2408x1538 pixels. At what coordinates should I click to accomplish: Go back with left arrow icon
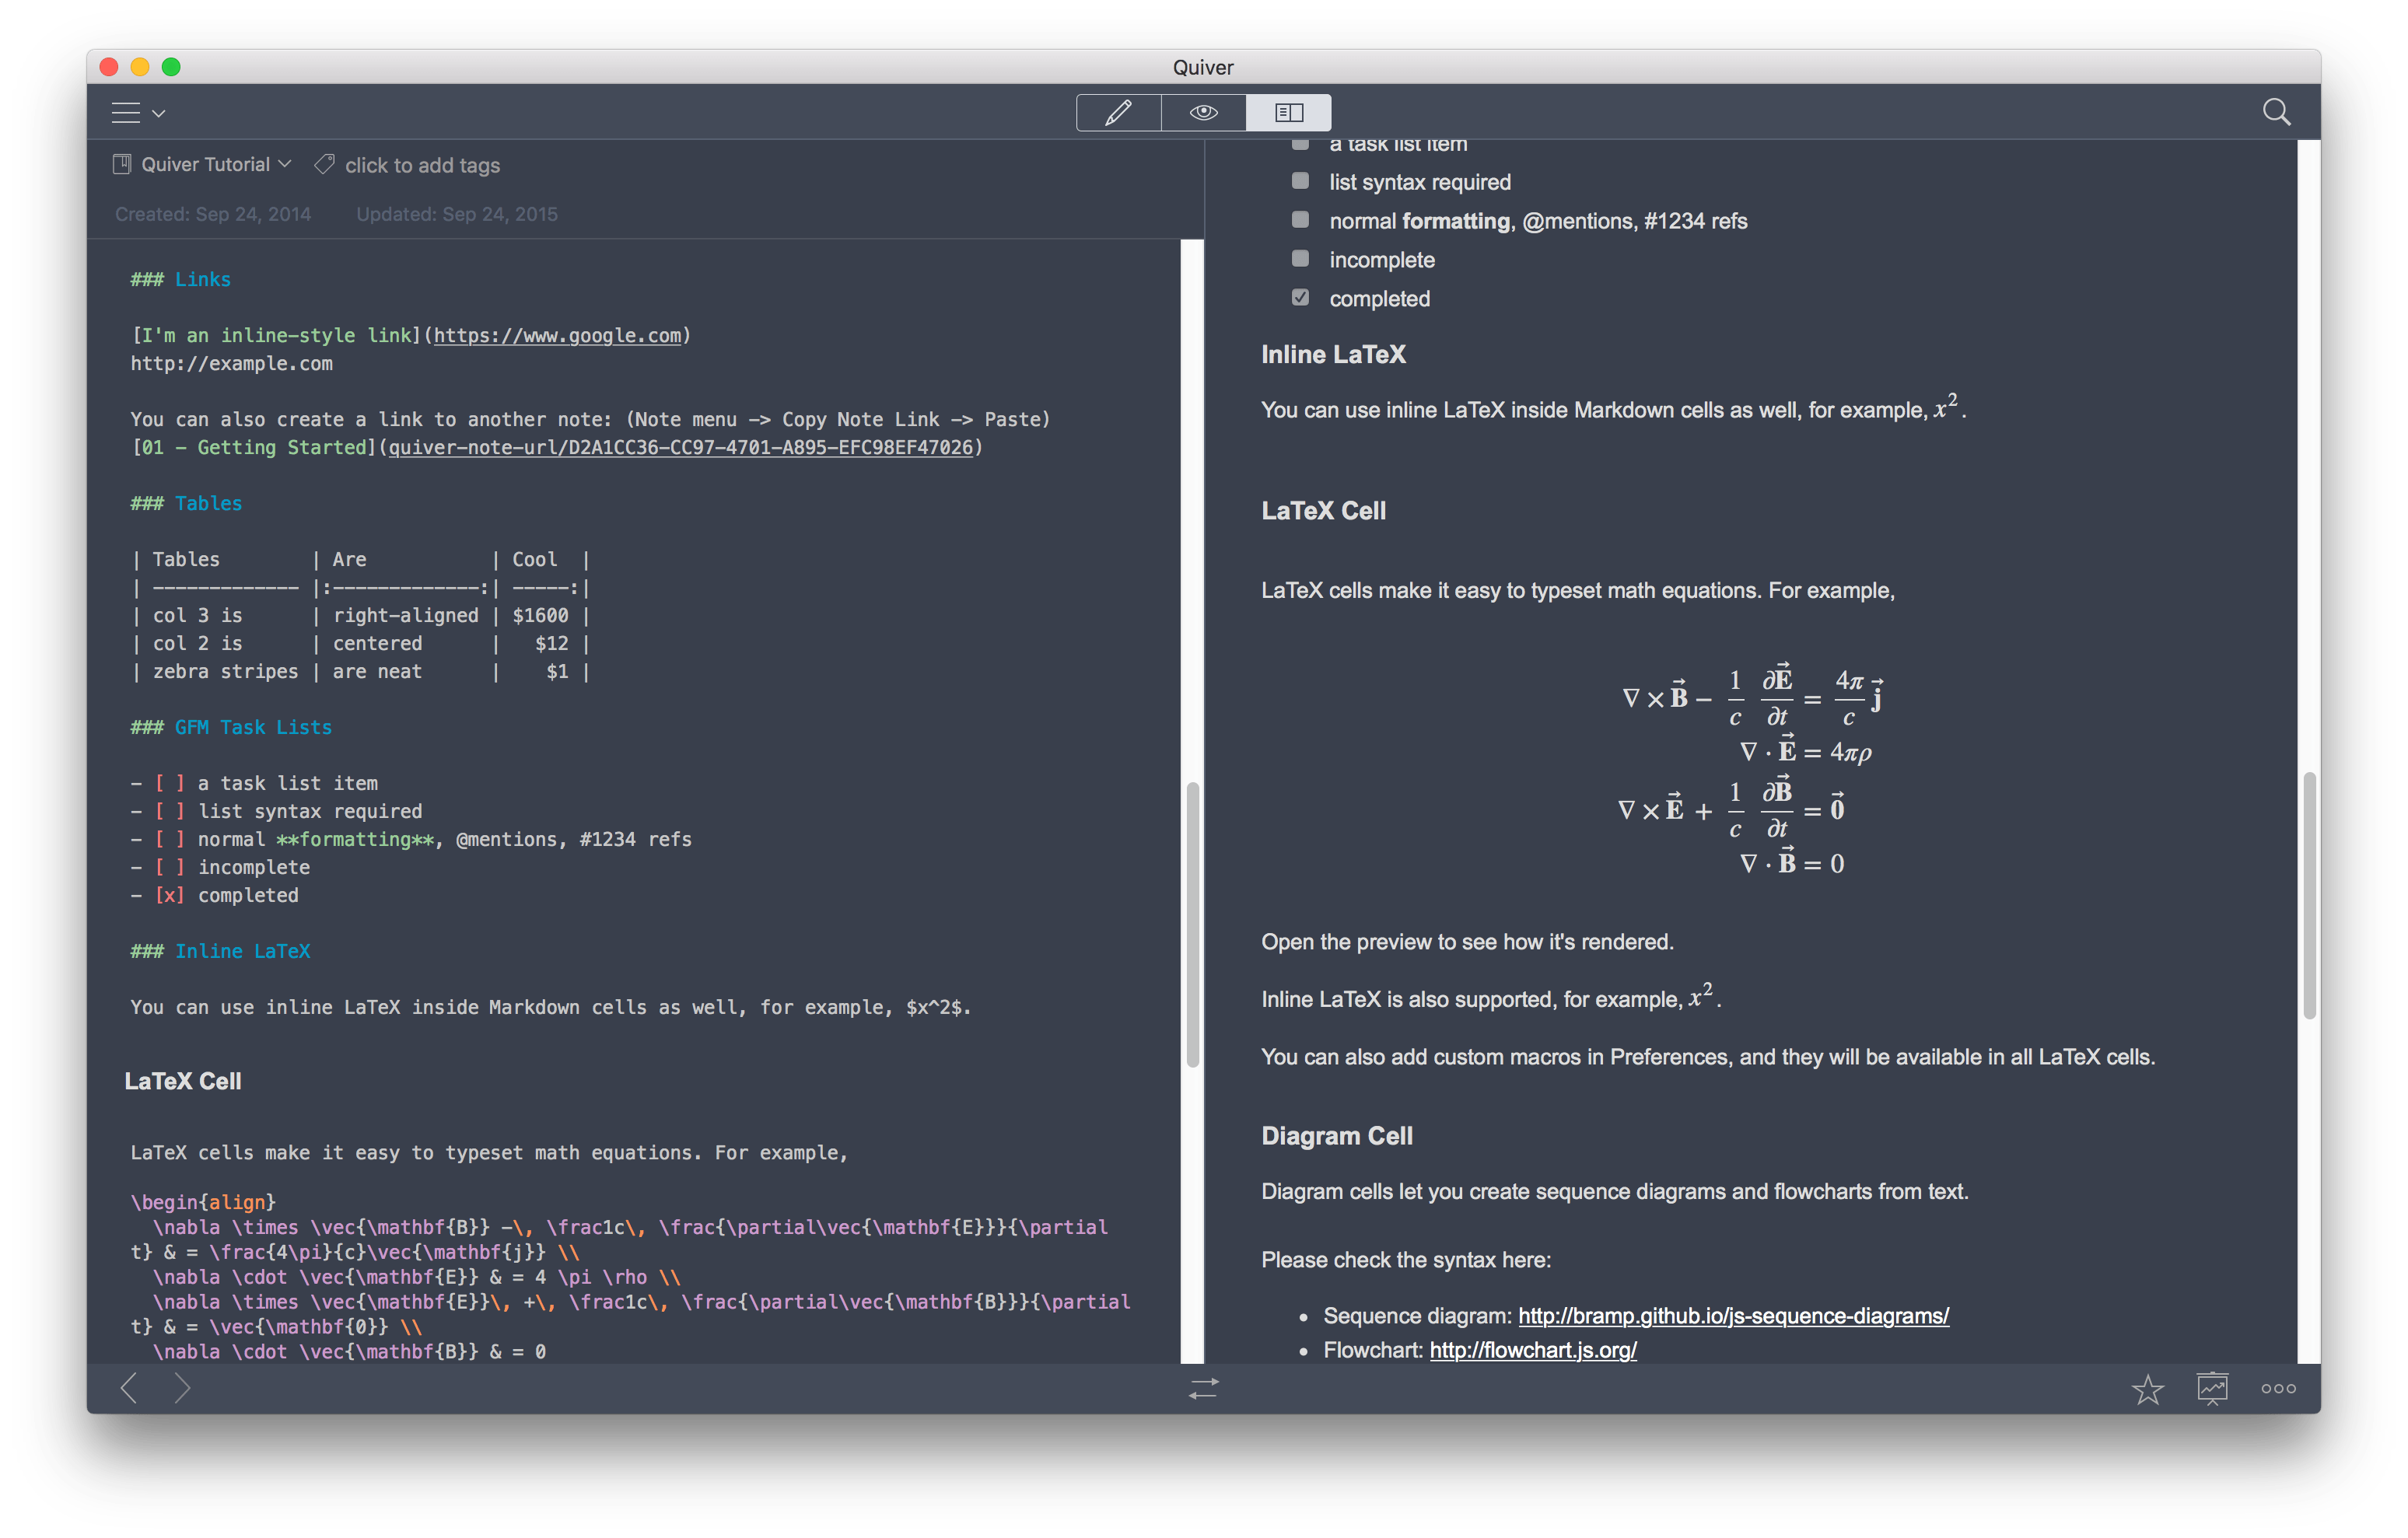coord(129,1387)
